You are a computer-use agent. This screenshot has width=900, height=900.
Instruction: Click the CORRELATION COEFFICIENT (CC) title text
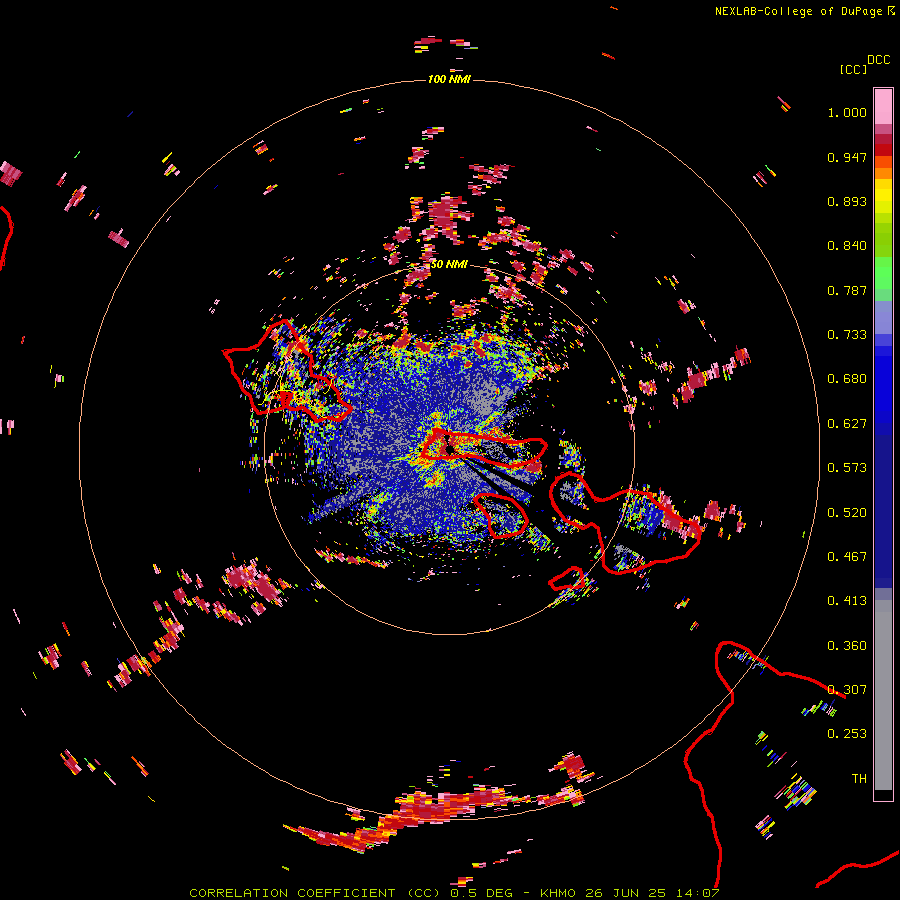pos(316,893)
